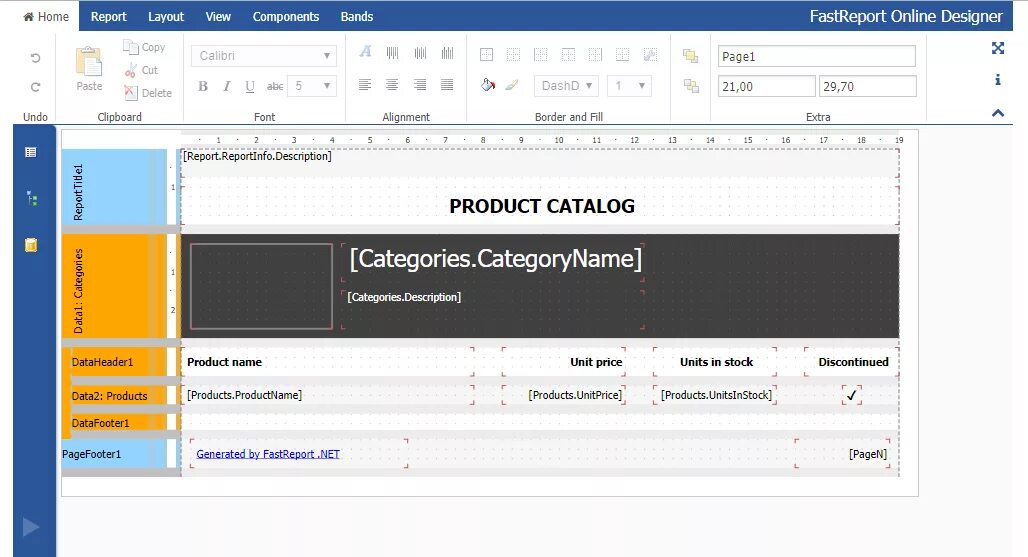This screenshot has width=1028, height=557.
Task: Click the Undo arrow icon
Action: [35, 58]
